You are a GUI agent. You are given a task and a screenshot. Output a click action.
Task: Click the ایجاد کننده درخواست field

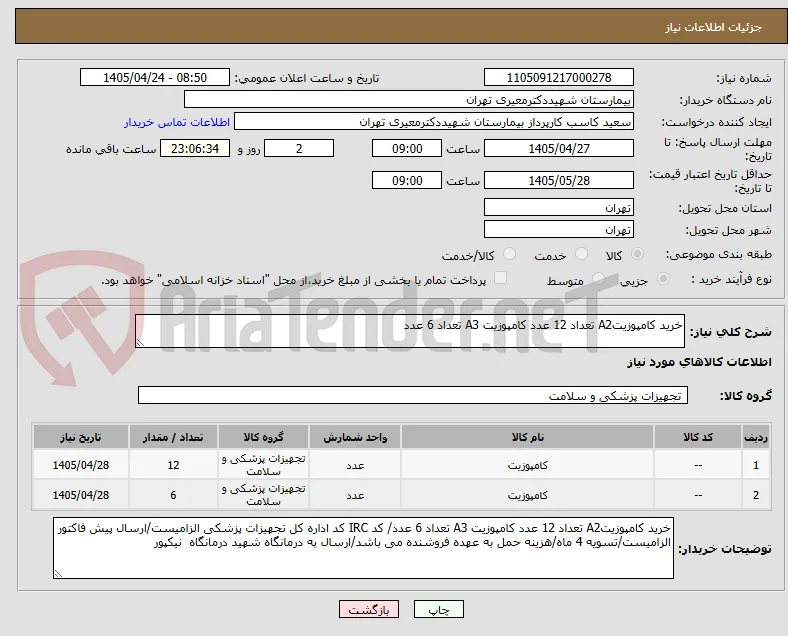point(434,122)
